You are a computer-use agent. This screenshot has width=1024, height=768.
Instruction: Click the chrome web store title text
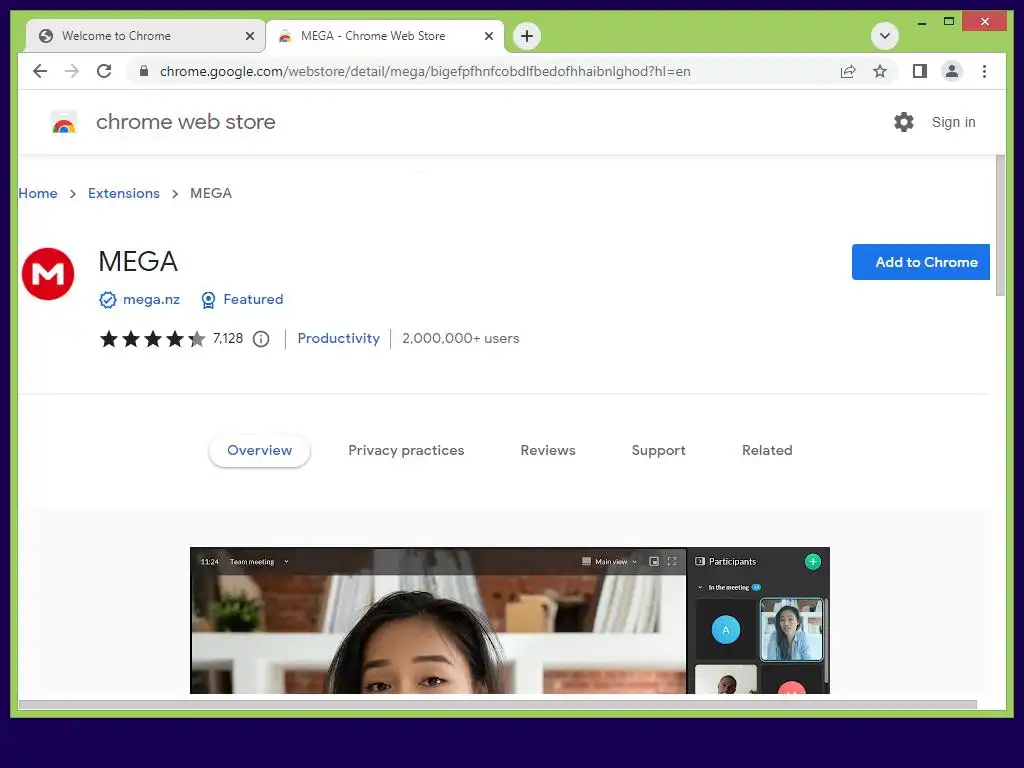(185, 122)
